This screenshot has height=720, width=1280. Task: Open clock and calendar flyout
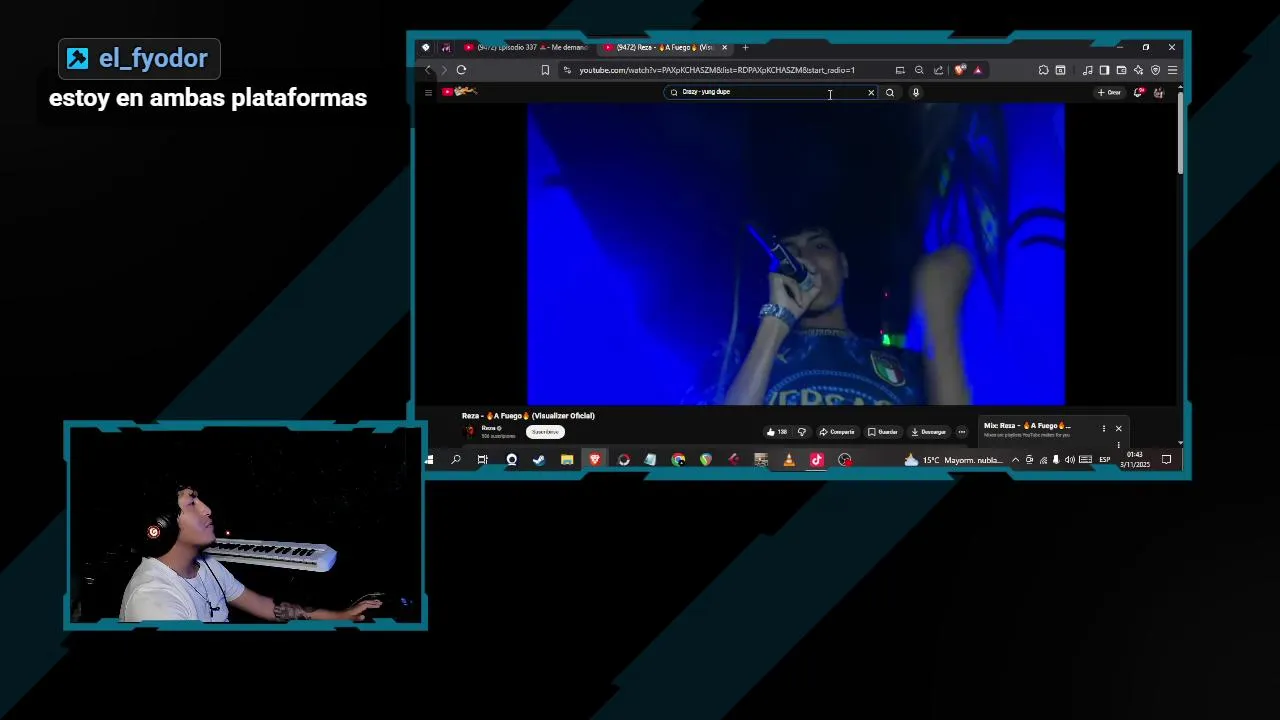point(1135,460)
